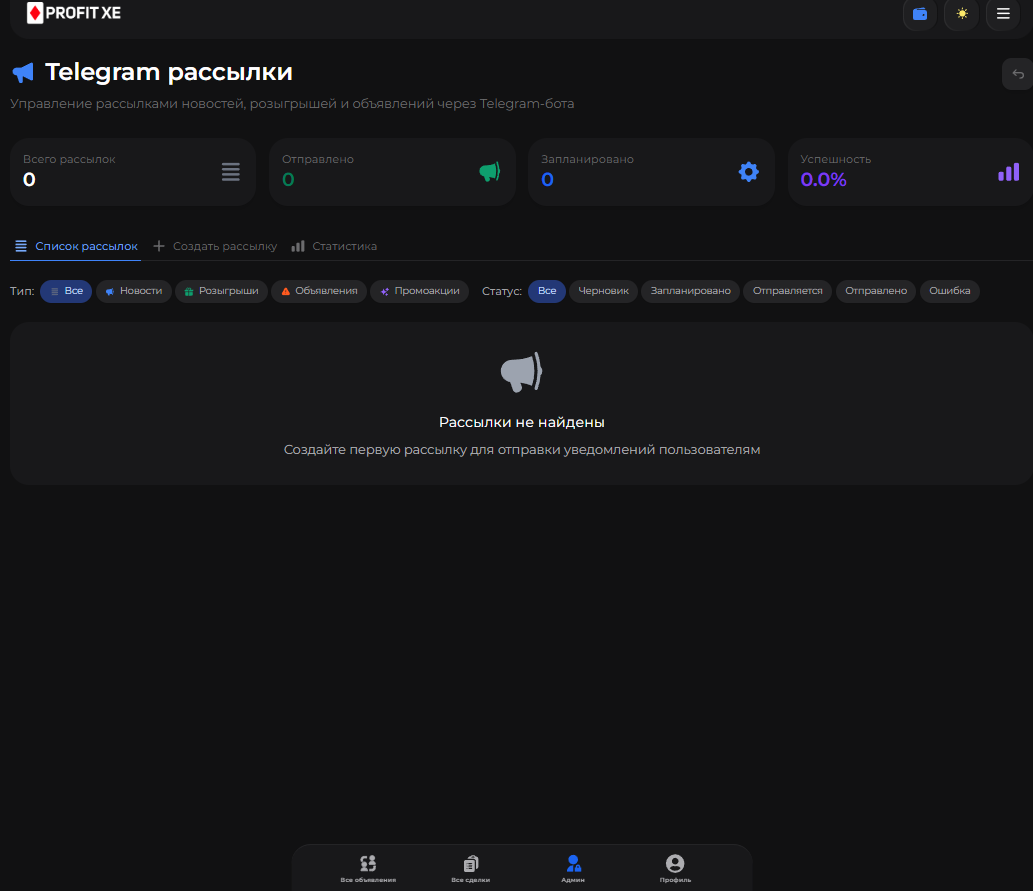Filter type by Розыгрыши
This screenshot has width=1033, height=891.
click(x=221, y=291)
